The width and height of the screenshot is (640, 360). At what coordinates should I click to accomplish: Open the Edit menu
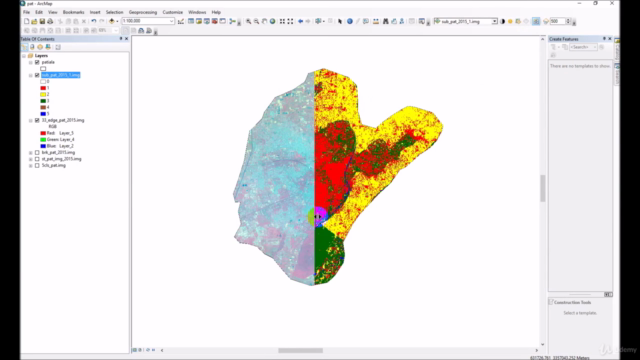(39, 12)
